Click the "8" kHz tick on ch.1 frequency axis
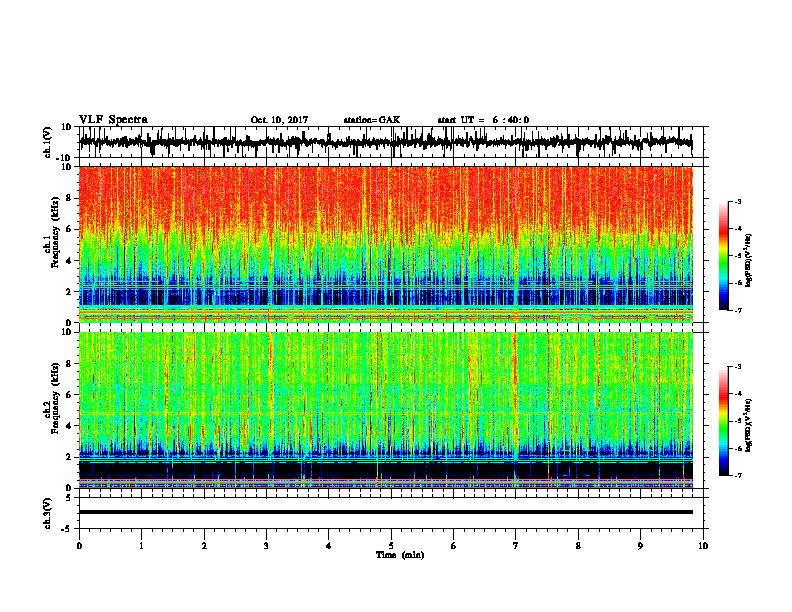792x612 pixels. tap(69, 198)
